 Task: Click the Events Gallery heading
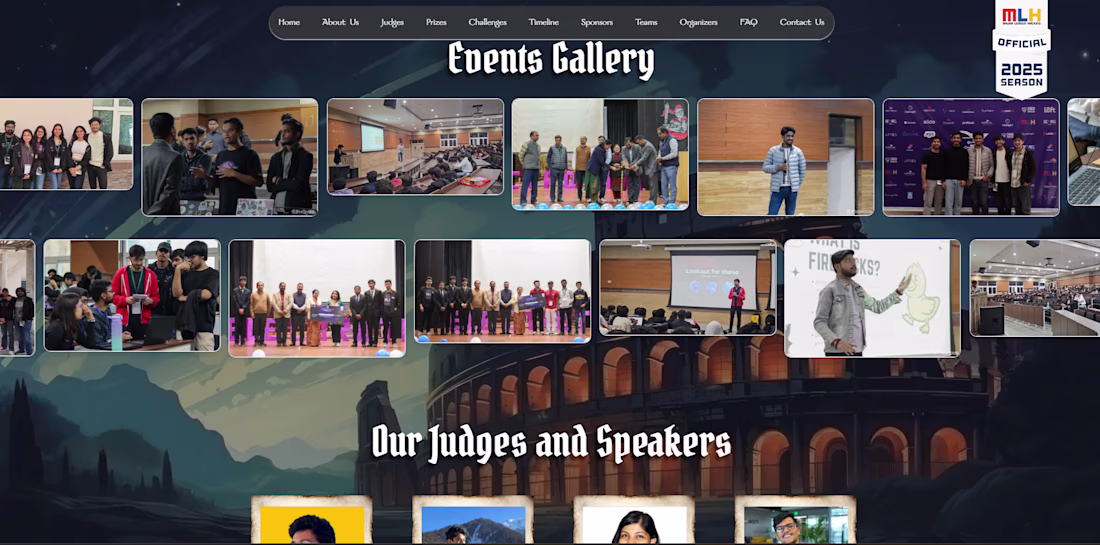551,60
